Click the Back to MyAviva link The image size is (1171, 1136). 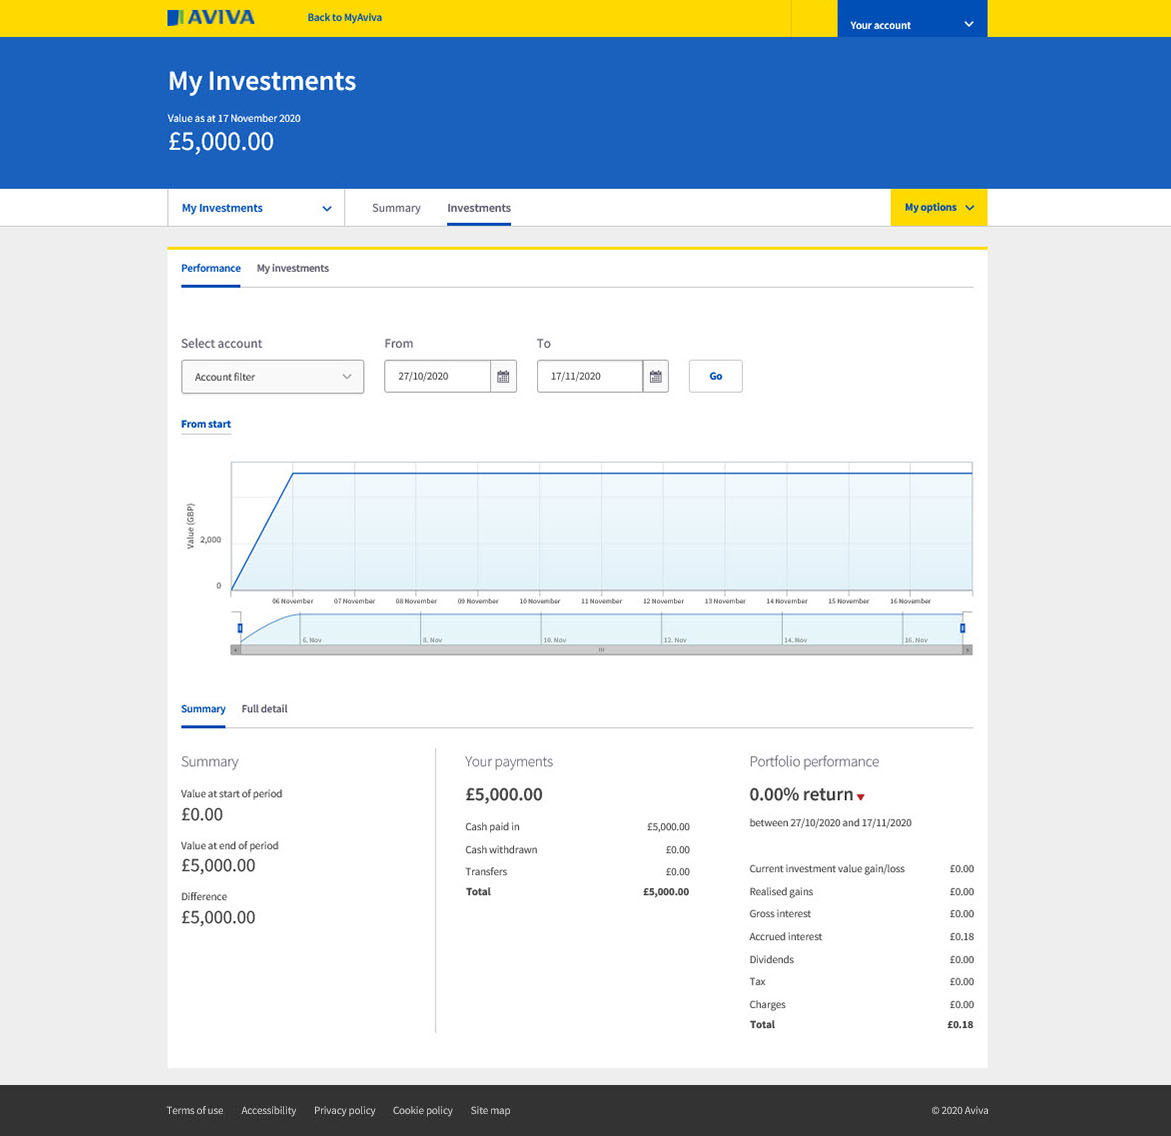click(344, 17)
